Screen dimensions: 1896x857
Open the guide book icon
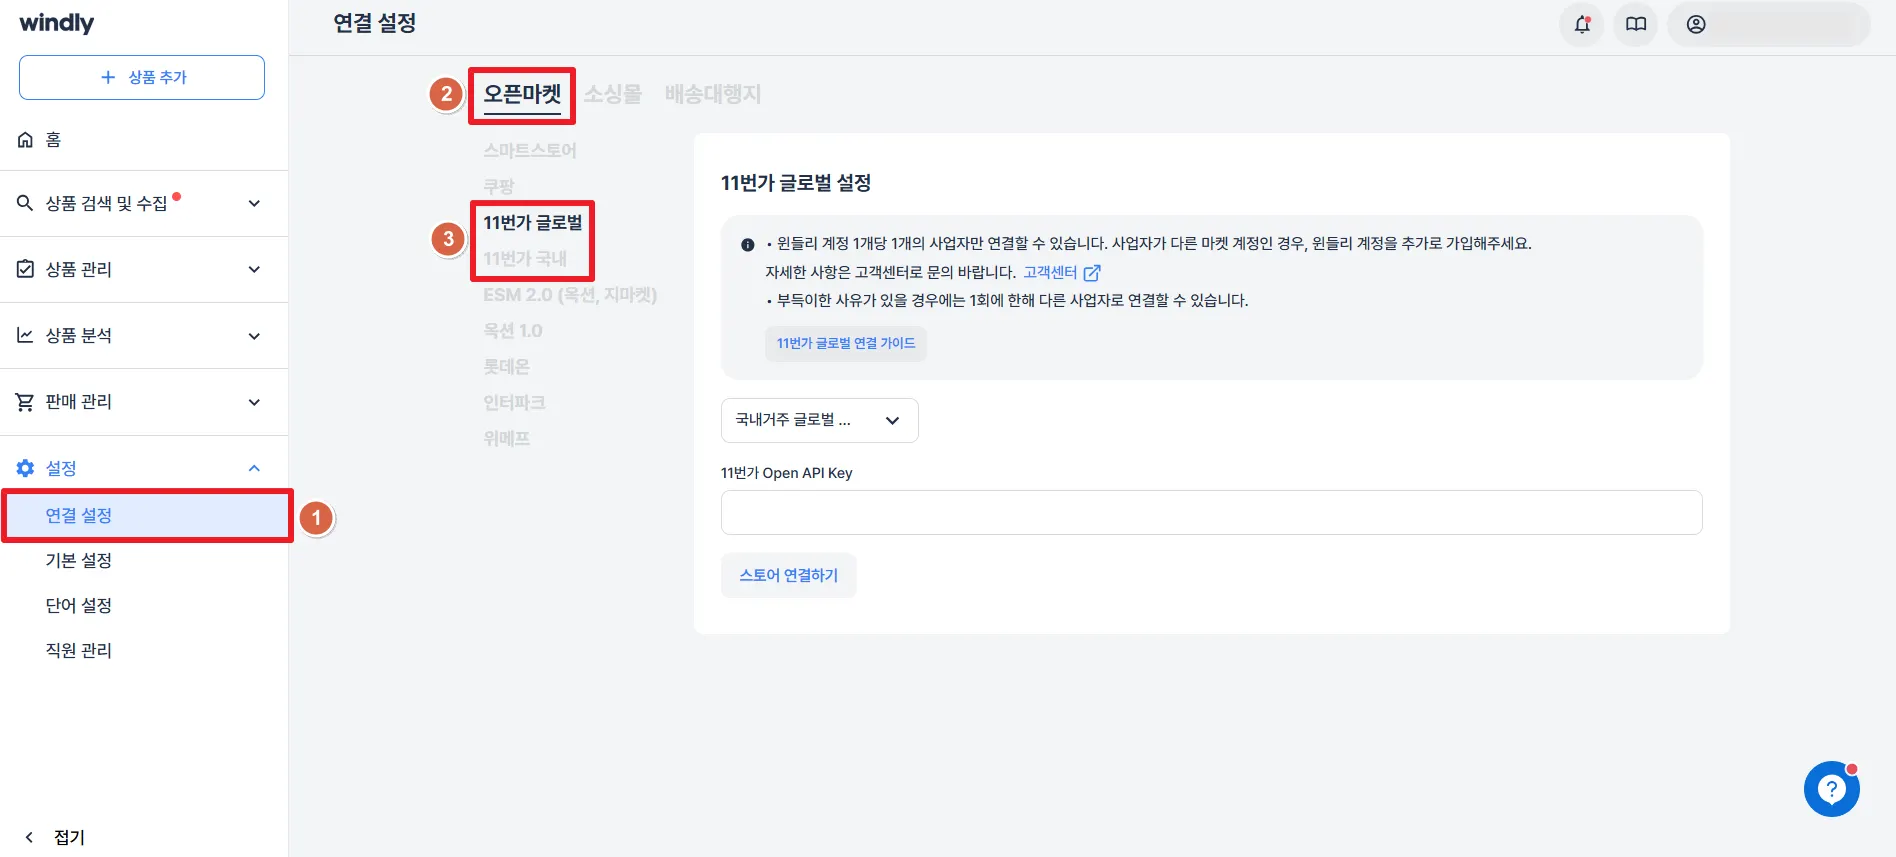pos(1636,25)
